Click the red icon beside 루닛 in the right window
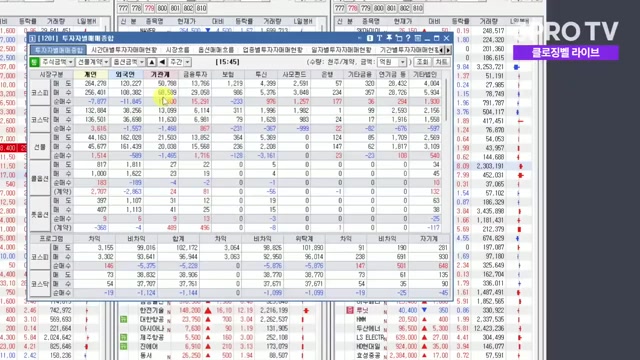This screenshot has height=360, width=640. (350, 310)
